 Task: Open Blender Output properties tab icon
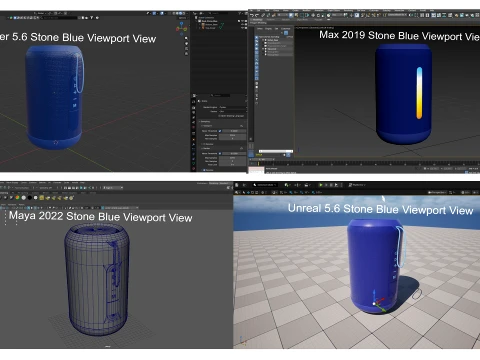coord(194,112)
